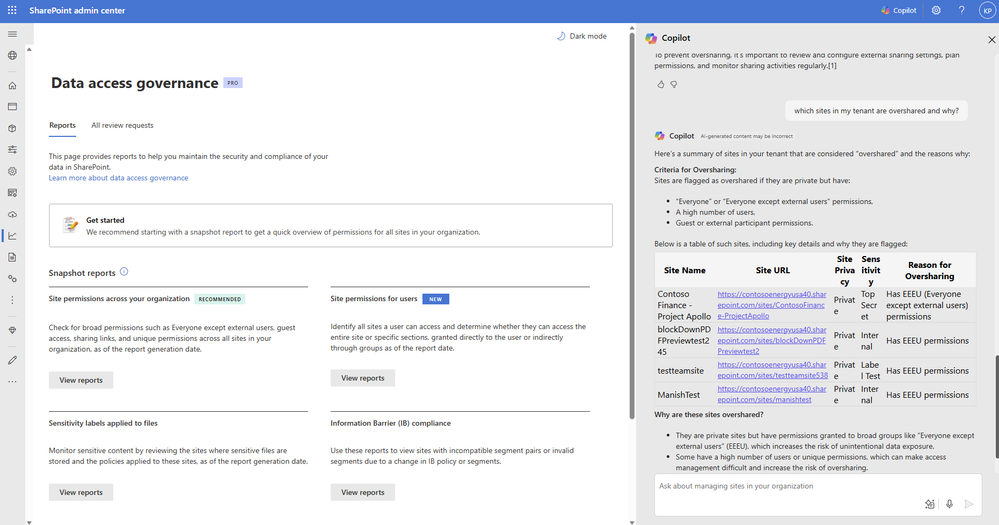Open the connected circles icon in the sidebar
The width and height of the screenshot is (999, 525).
[x=12, y=278]
